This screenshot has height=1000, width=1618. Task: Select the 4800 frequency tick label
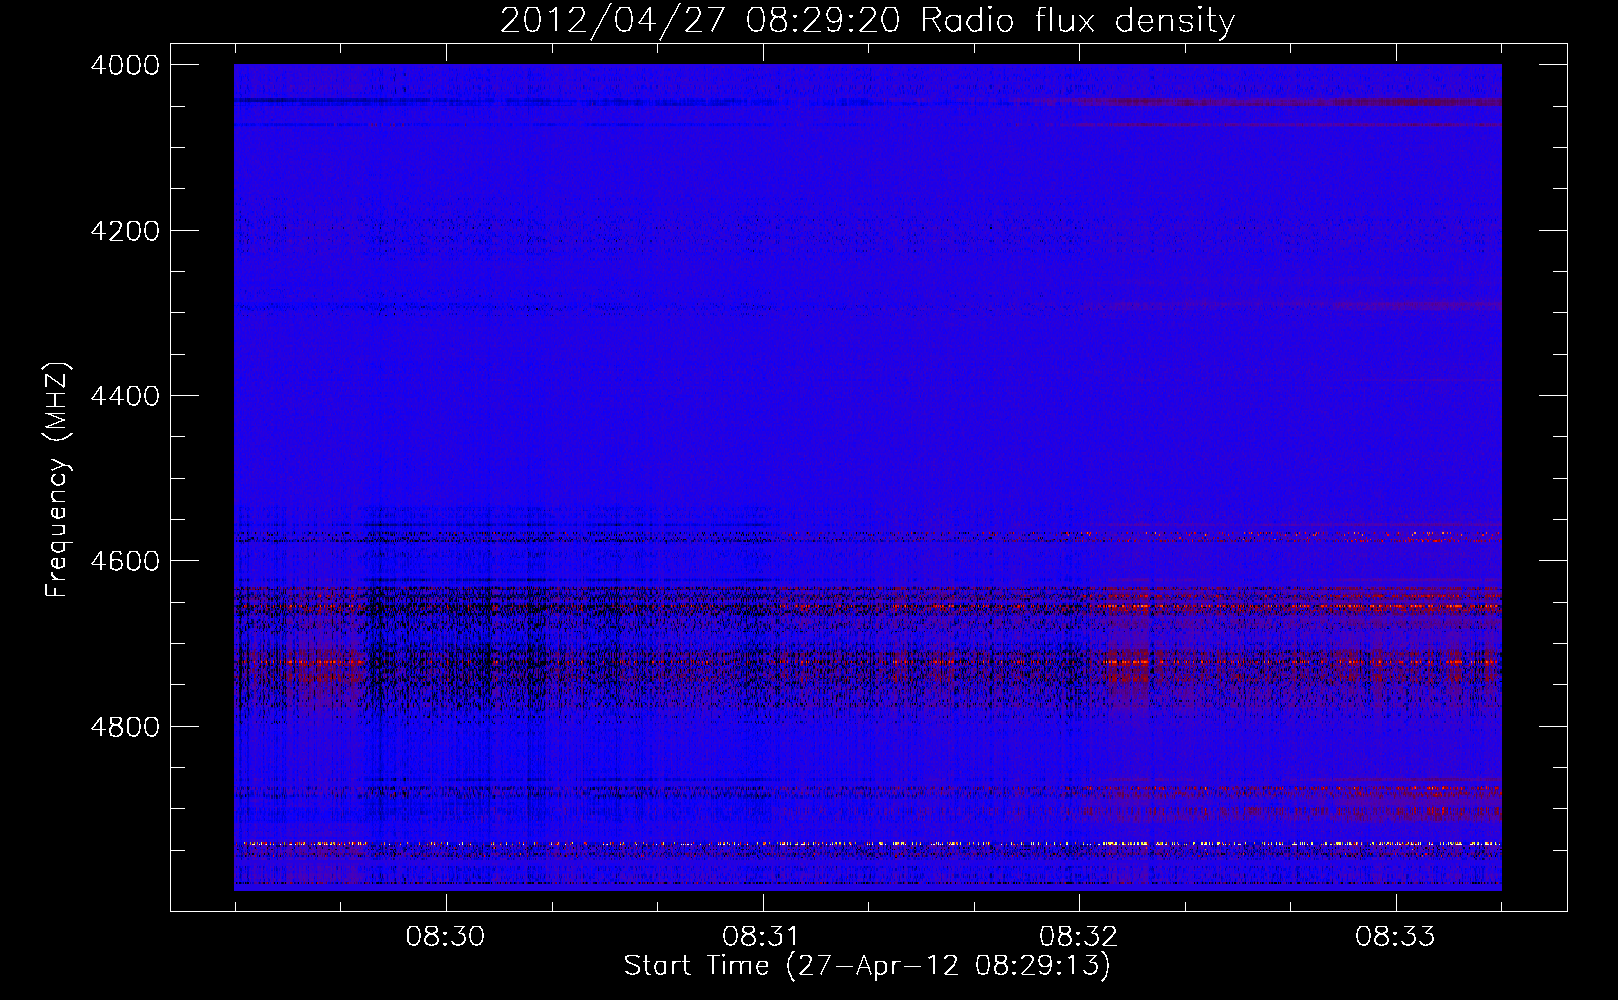125,726
